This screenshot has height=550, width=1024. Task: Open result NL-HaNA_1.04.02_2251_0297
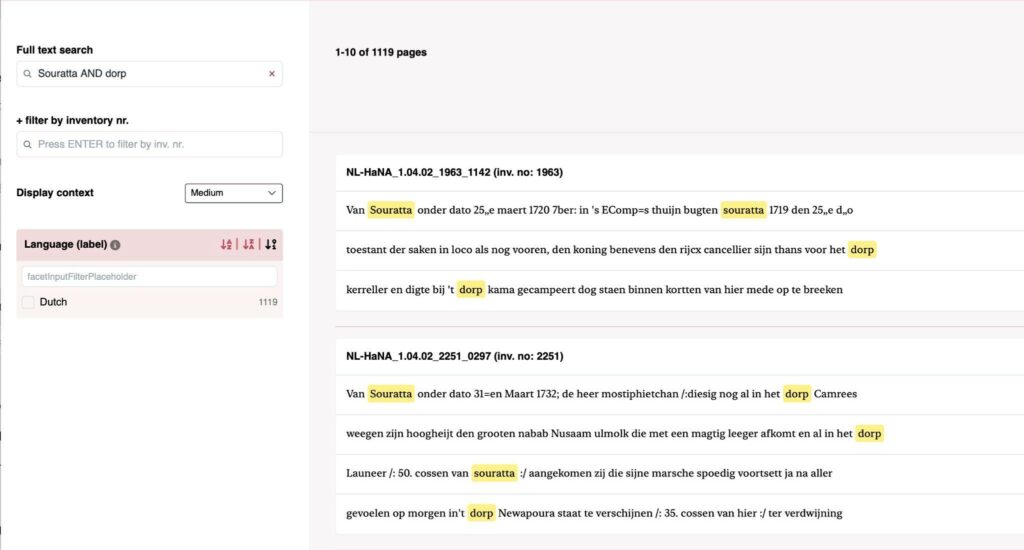pyautogui.click(x=454, y=356)
